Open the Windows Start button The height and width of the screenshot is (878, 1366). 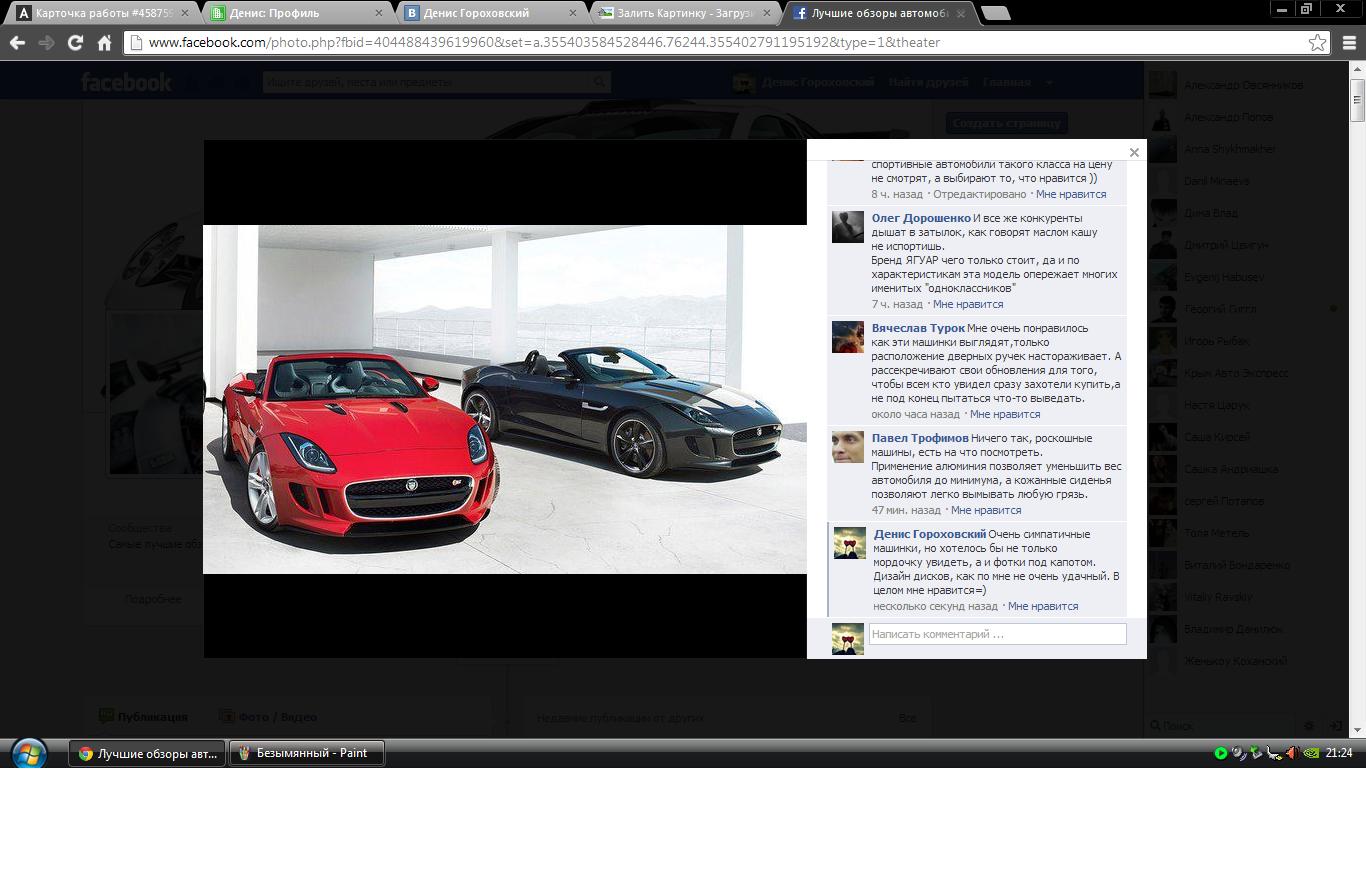coord(28,753)
